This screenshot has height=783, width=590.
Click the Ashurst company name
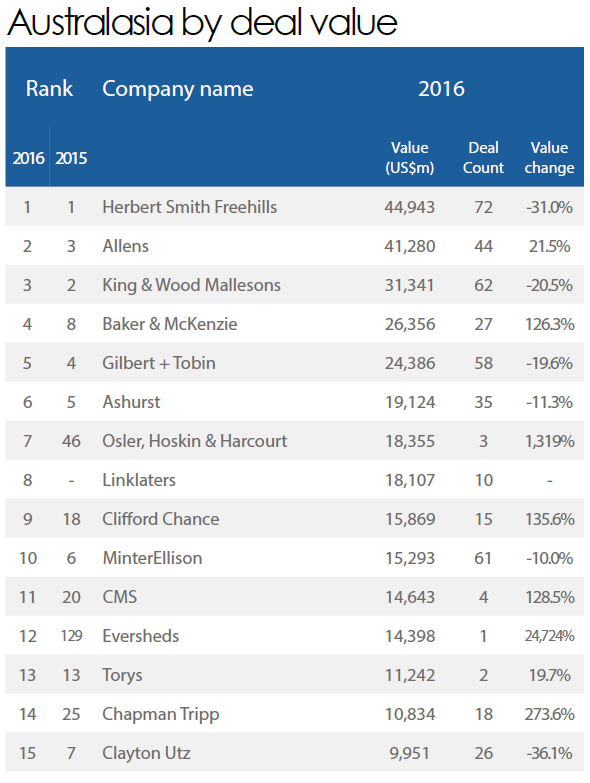pyautogui.click(x=131, y=402)
